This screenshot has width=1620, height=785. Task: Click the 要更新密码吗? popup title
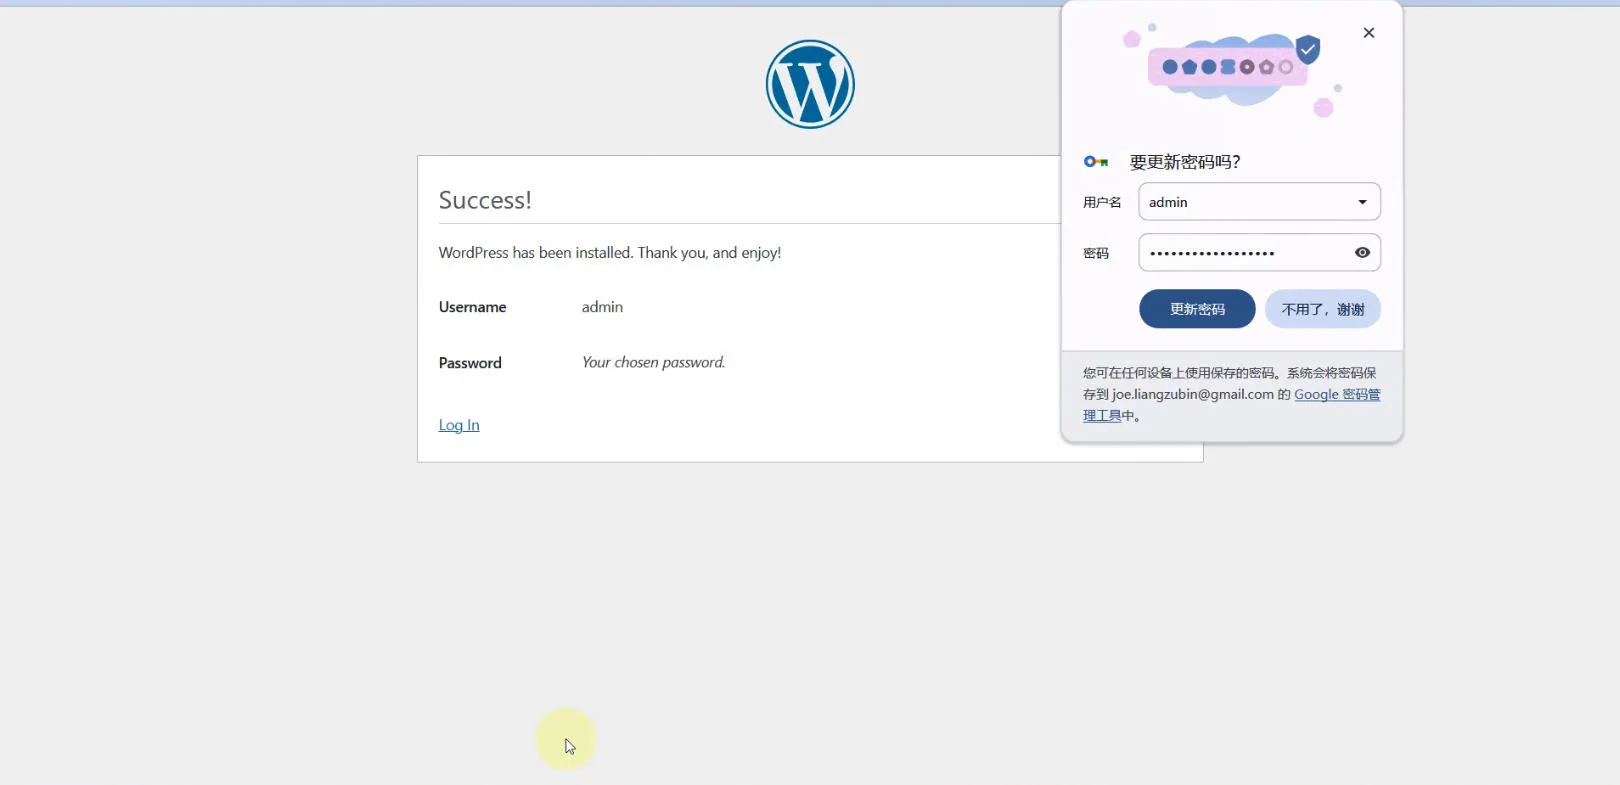(1185, 162)
